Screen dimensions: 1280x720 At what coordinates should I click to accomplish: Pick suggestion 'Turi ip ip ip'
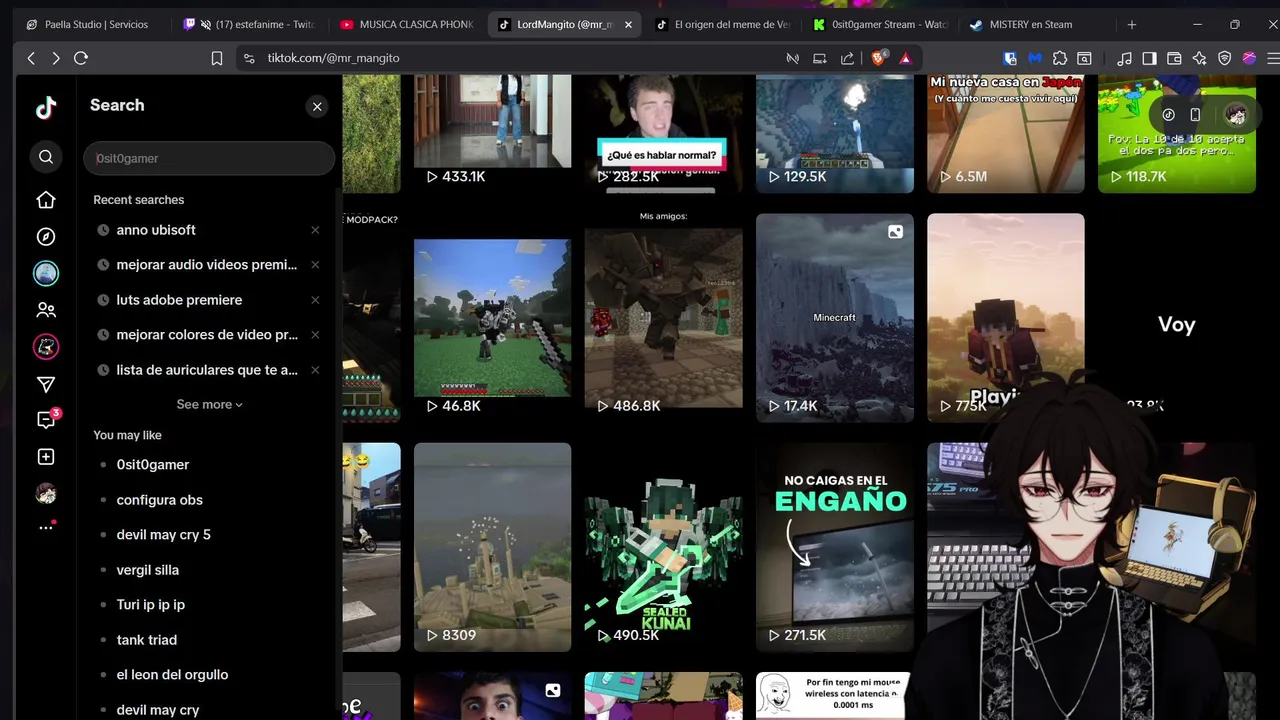[x=150, y=605]
